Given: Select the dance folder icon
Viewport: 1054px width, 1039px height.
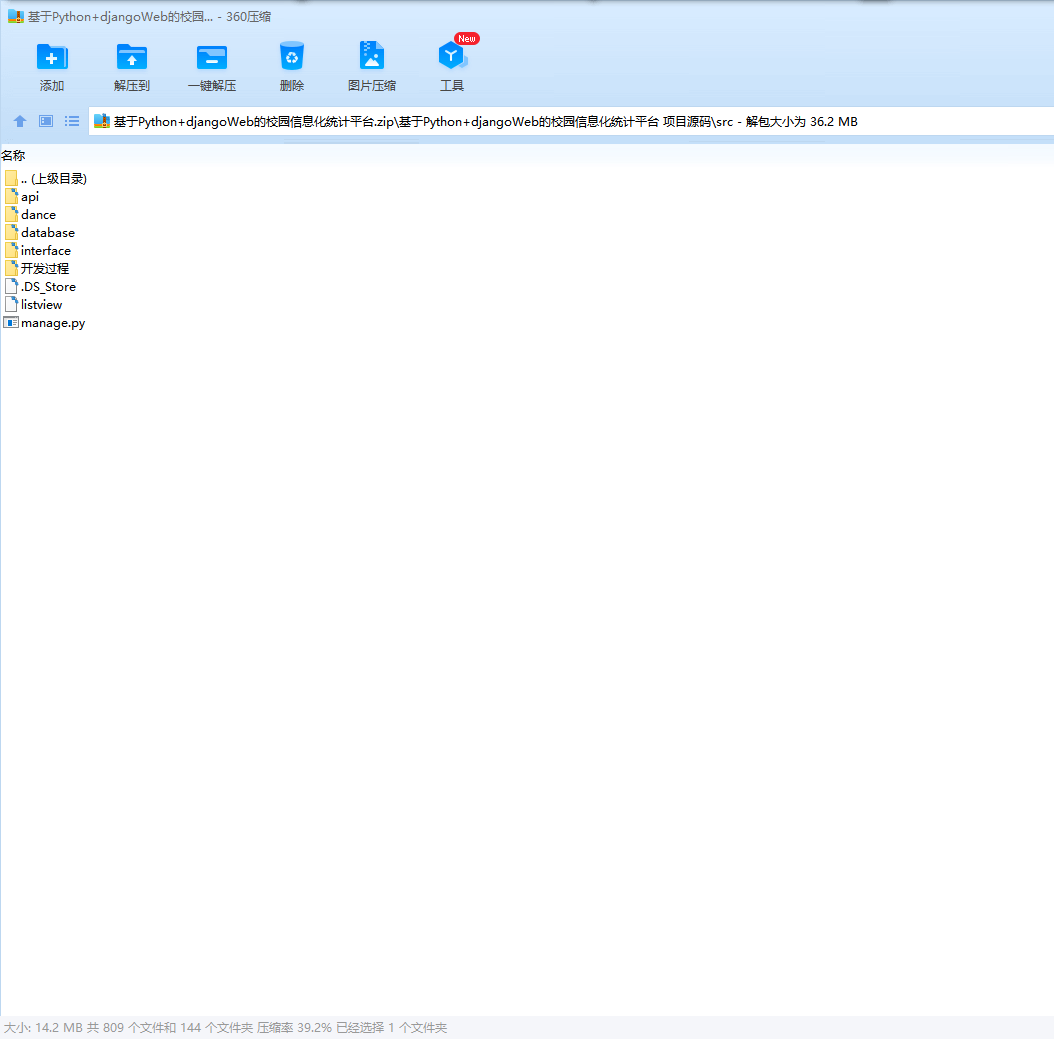Looking at the screenshot, I should [11, 214].
